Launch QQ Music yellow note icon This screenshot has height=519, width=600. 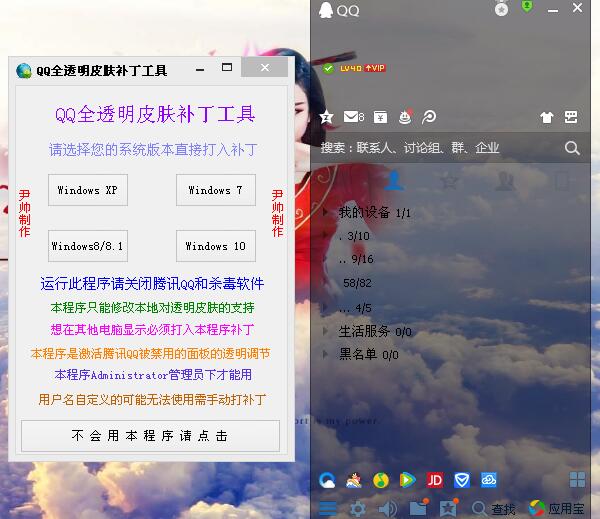coord(381,480)
